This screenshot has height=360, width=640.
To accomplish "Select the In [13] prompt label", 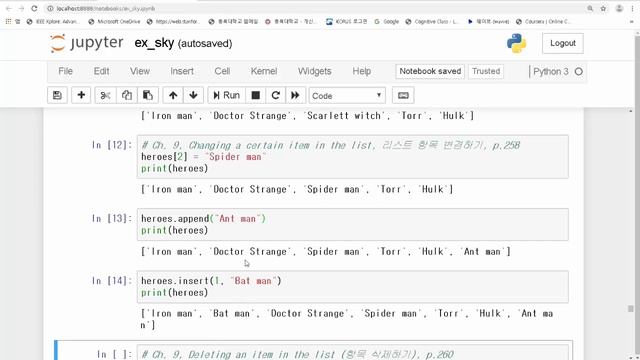I will click(112, 218).
